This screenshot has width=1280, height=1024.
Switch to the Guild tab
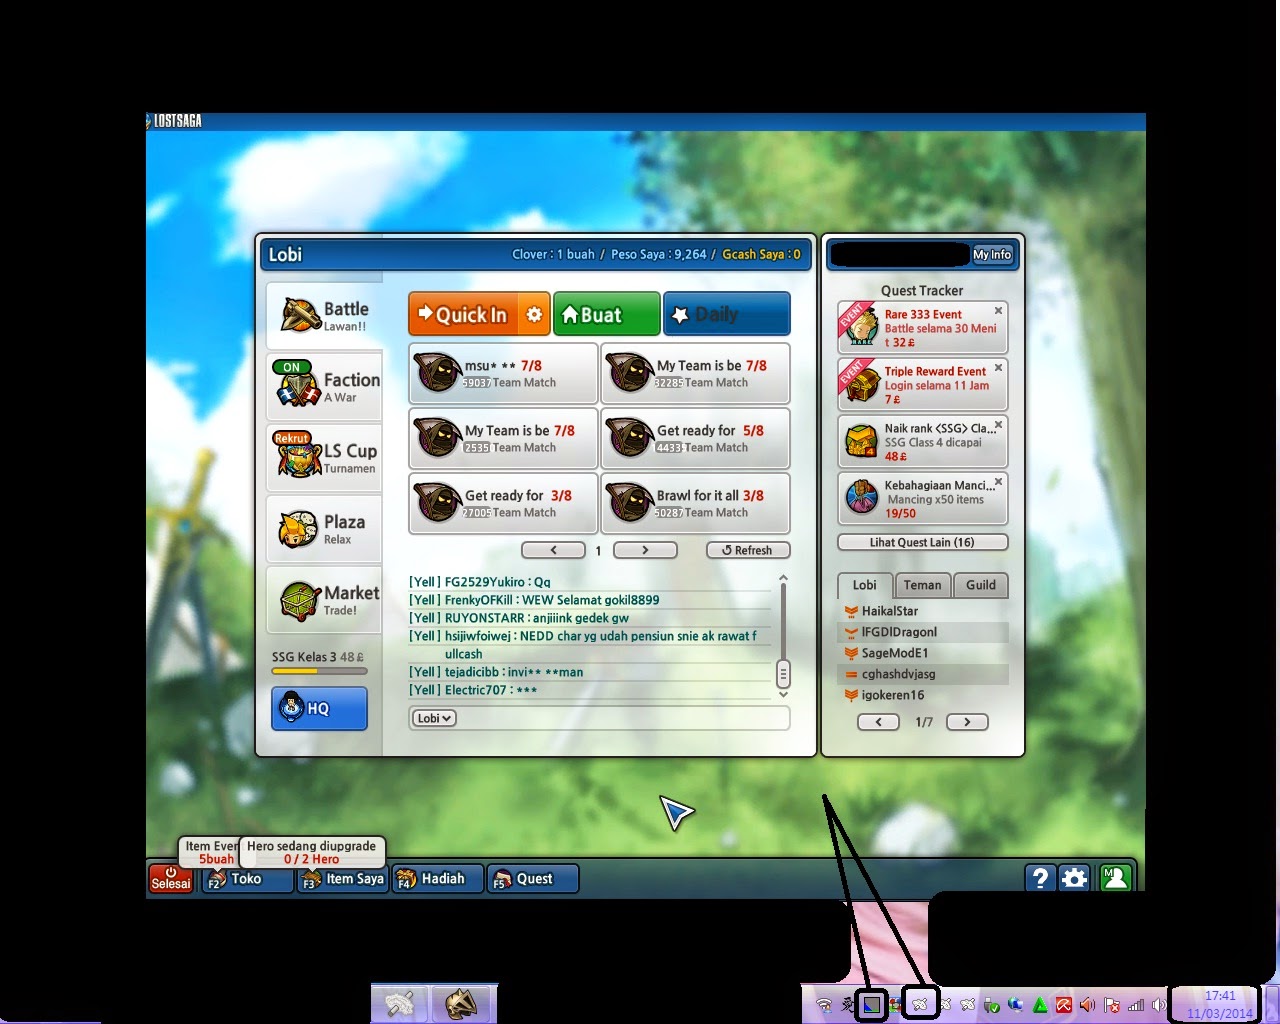tap(980, 585)
